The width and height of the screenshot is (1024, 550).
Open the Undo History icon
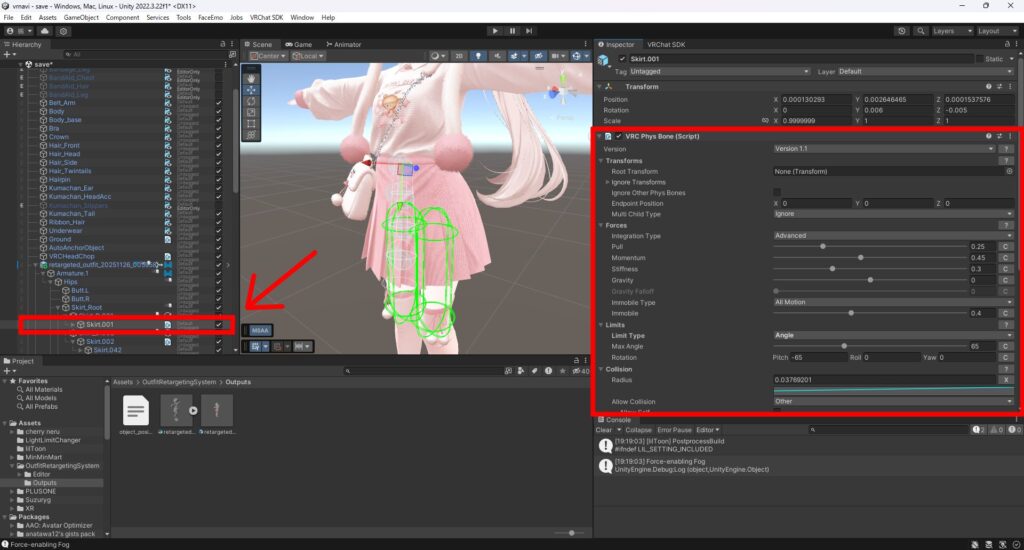coord(901,31)
